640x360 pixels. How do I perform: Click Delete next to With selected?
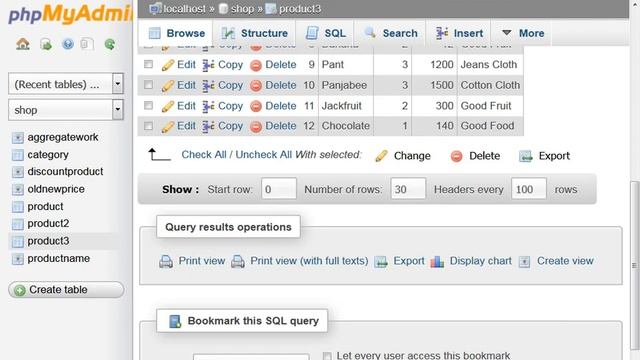pyautogui.click(x=484, y=156)
